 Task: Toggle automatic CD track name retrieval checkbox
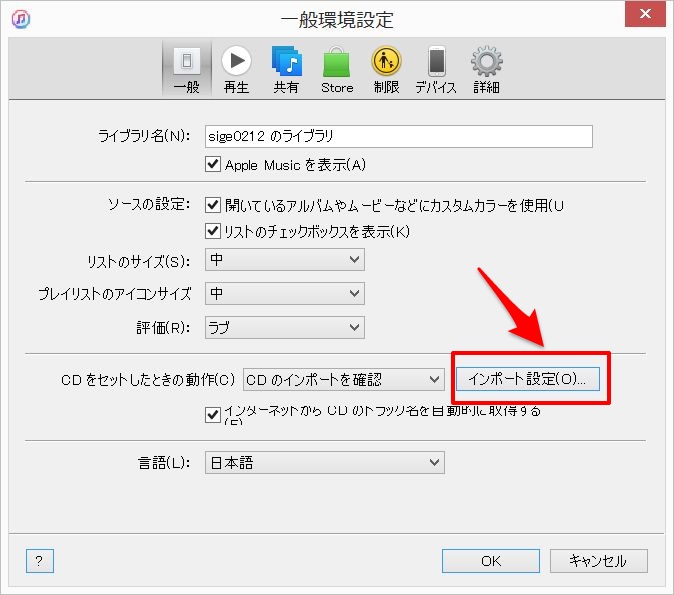click(213, 415)
